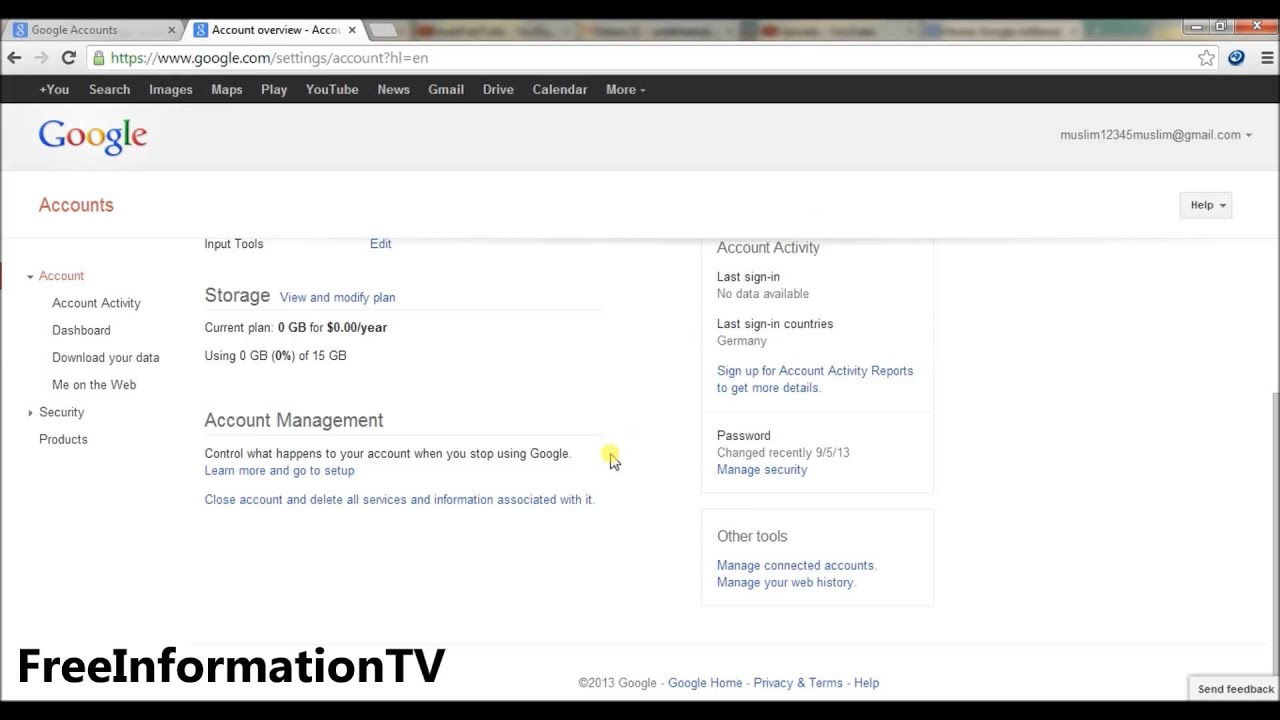The height and width of the screenshot is (720, 1280).
Task: Click the browser forward arrow
Action: coord(41,58)
